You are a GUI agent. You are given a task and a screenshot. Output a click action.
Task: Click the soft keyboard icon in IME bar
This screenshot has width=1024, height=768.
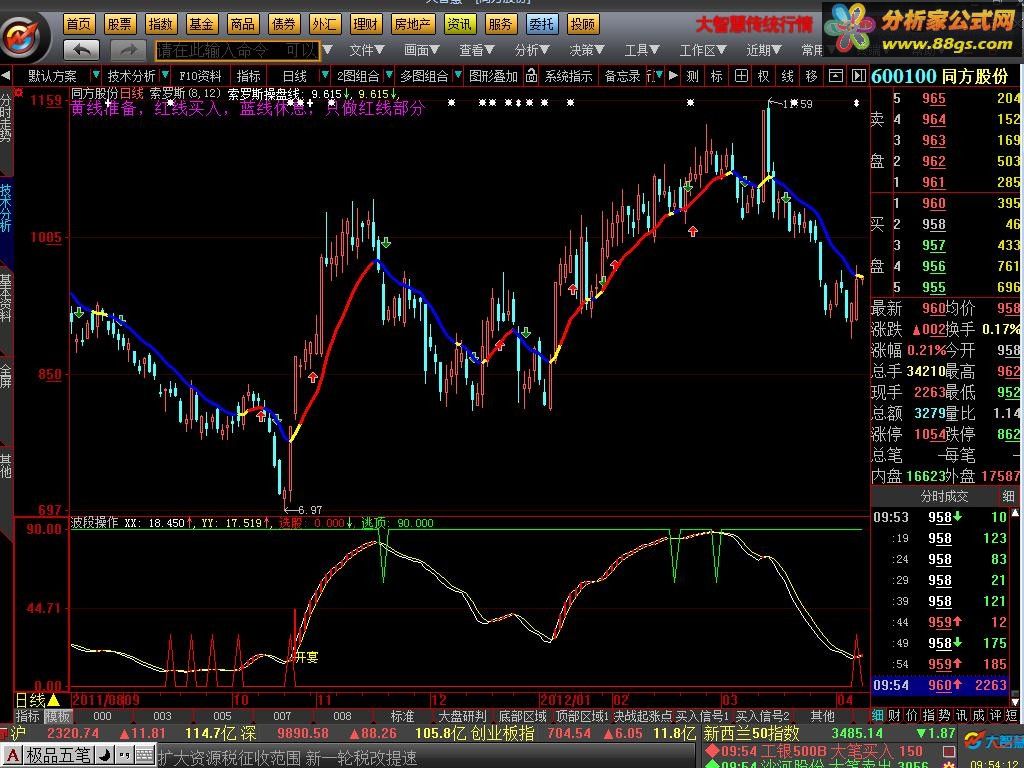pyautogui.click(x=144, y=756)
